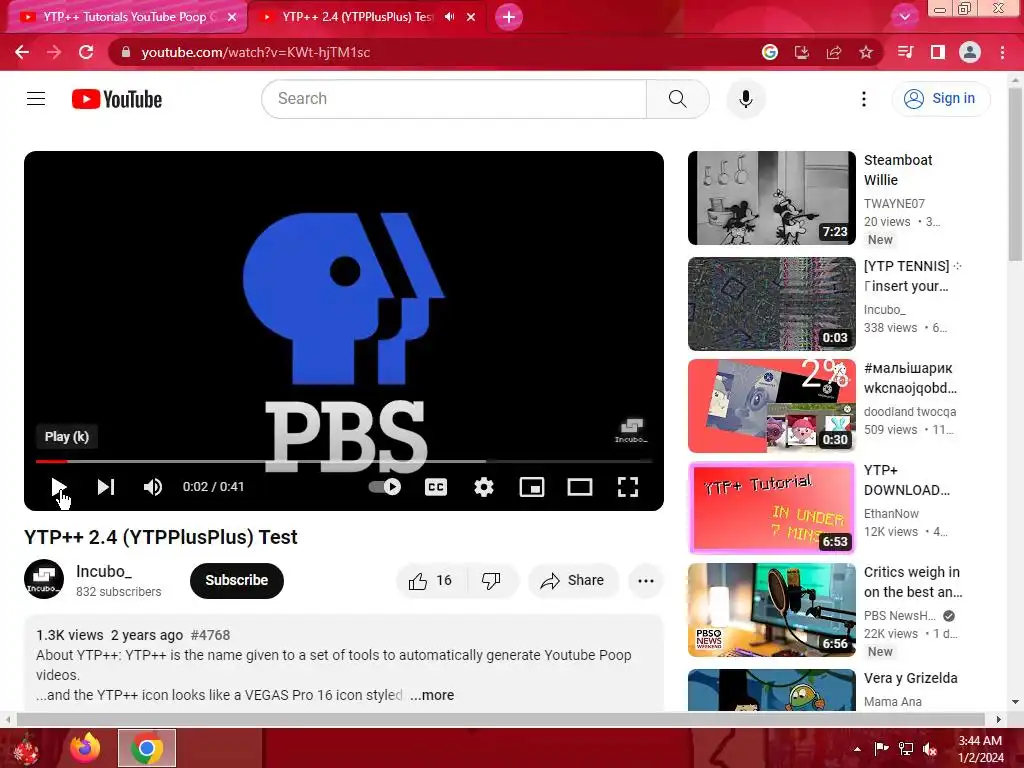Search with voice microphone
This screenshot has height=768, width=1024.
point(746,99)
